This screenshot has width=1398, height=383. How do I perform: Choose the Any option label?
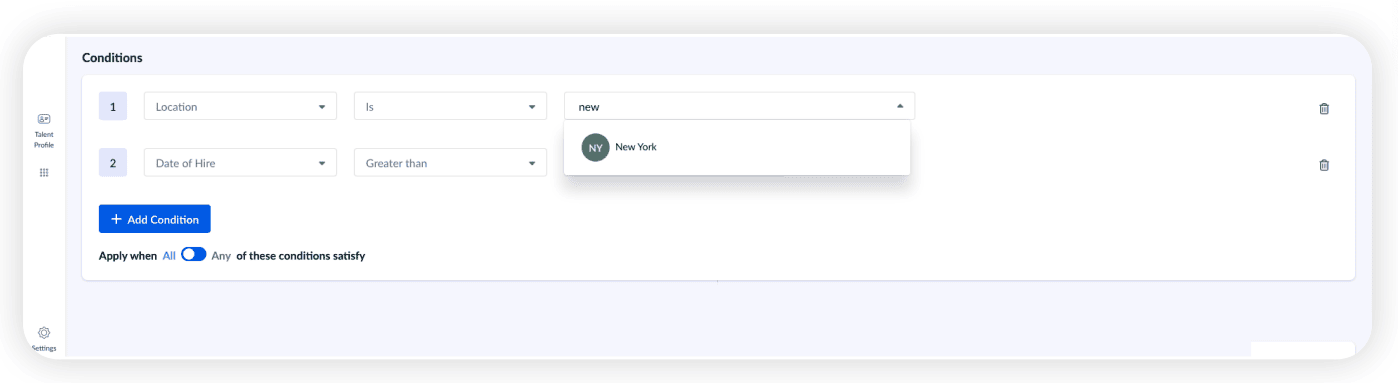pyautogui.click(x=221, y=256)
